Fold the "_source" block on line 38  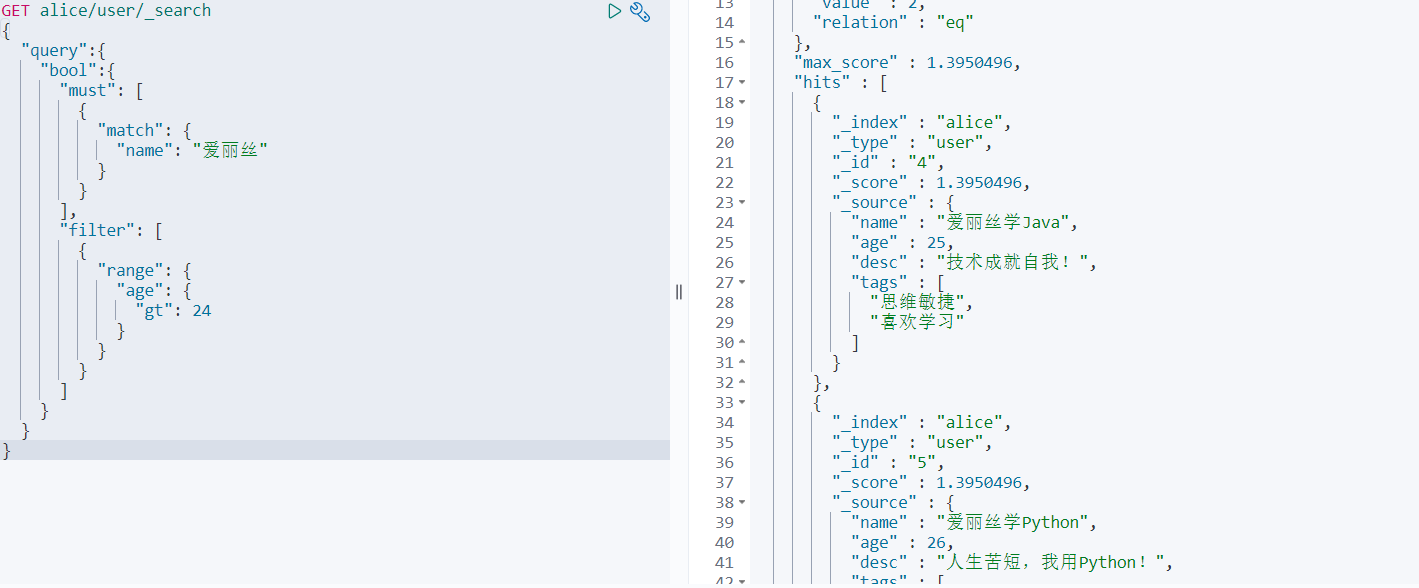(742, 503)
